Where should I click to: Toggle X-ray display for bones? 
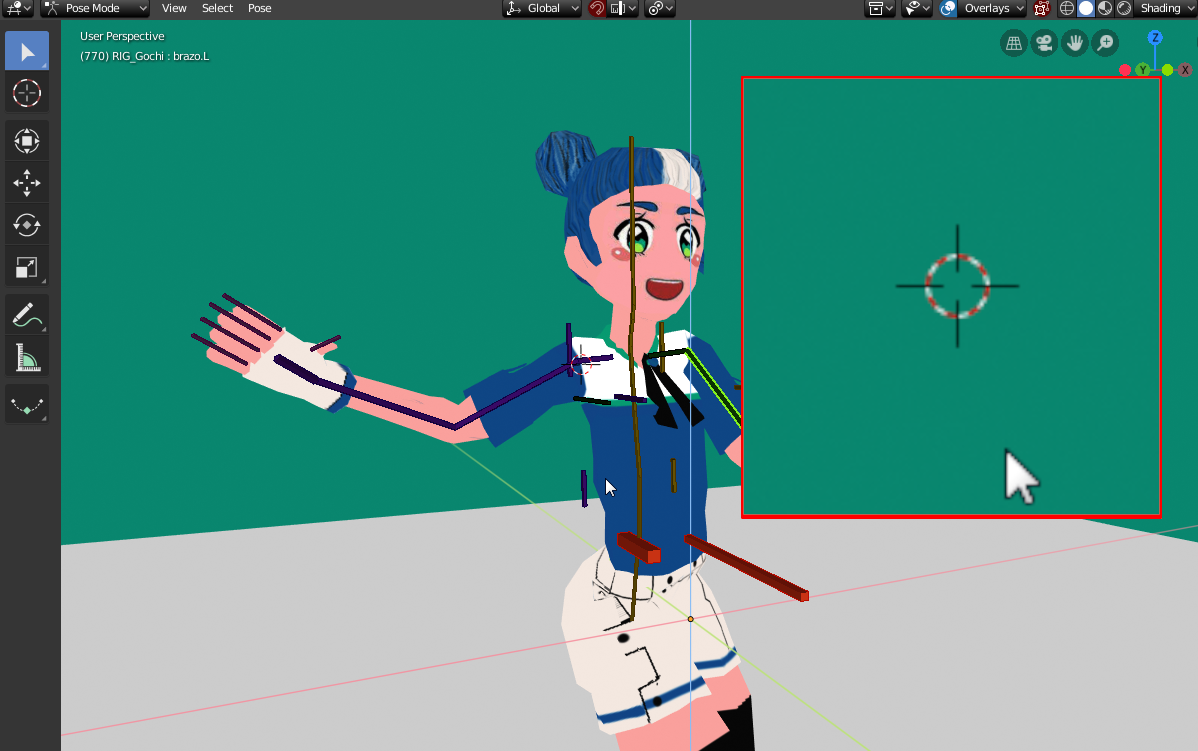point(1041,8)
